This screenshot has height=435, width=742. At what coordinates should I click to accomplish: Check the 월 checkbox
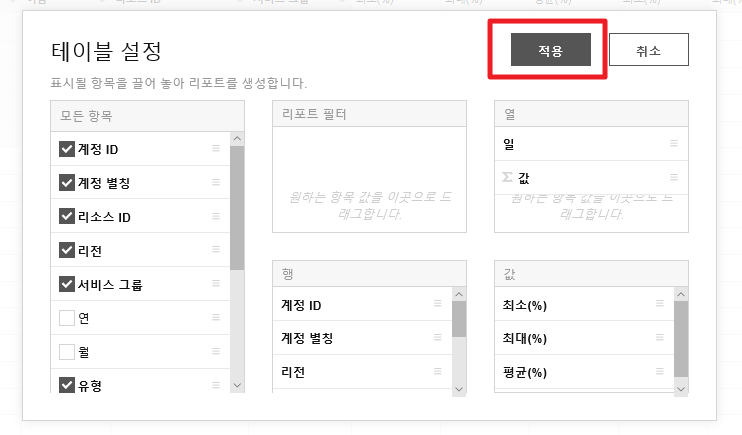coord(67,352)
